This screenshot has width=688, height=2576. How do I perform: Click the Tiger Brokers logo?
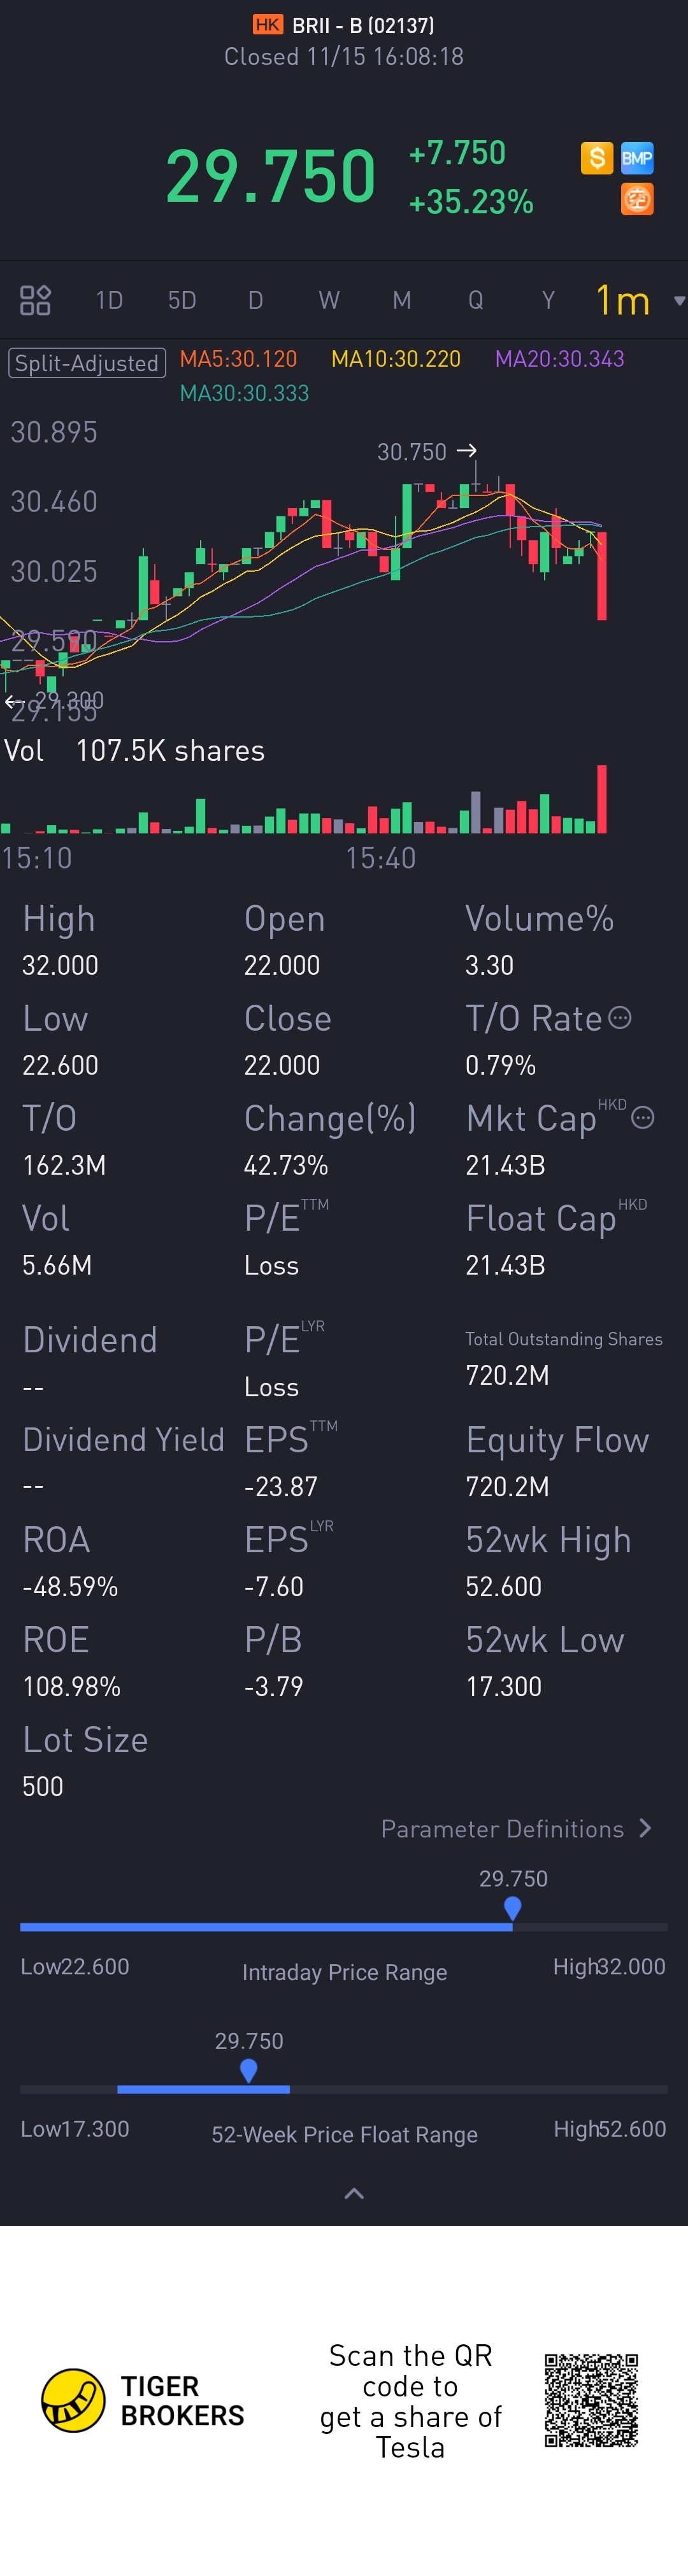[143, 2401]
